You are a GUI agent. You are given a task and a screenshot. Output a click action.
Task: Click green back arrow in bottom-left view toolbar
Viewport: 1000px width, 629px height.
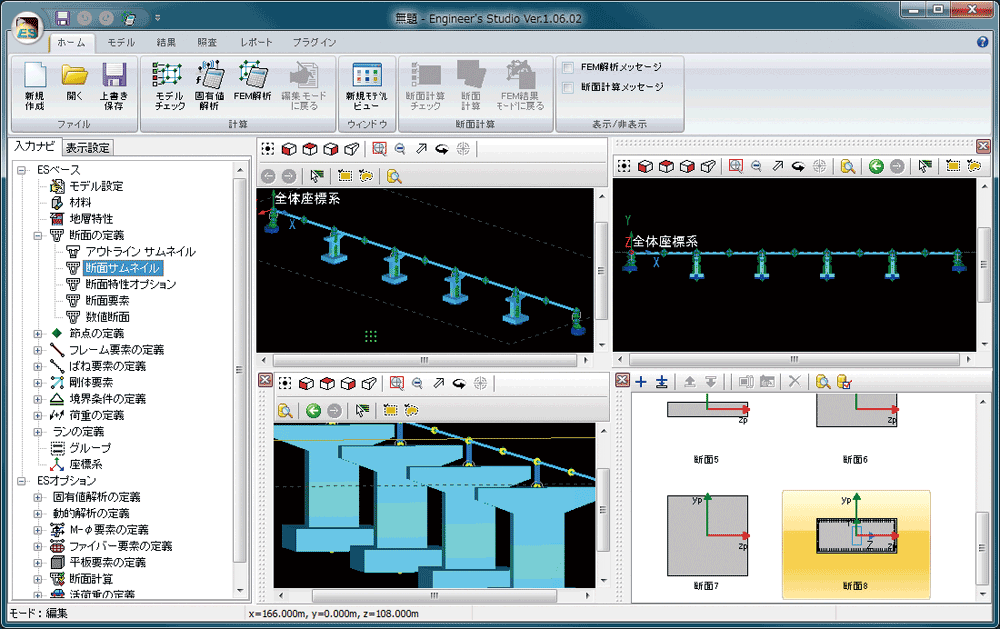(313, 410)
